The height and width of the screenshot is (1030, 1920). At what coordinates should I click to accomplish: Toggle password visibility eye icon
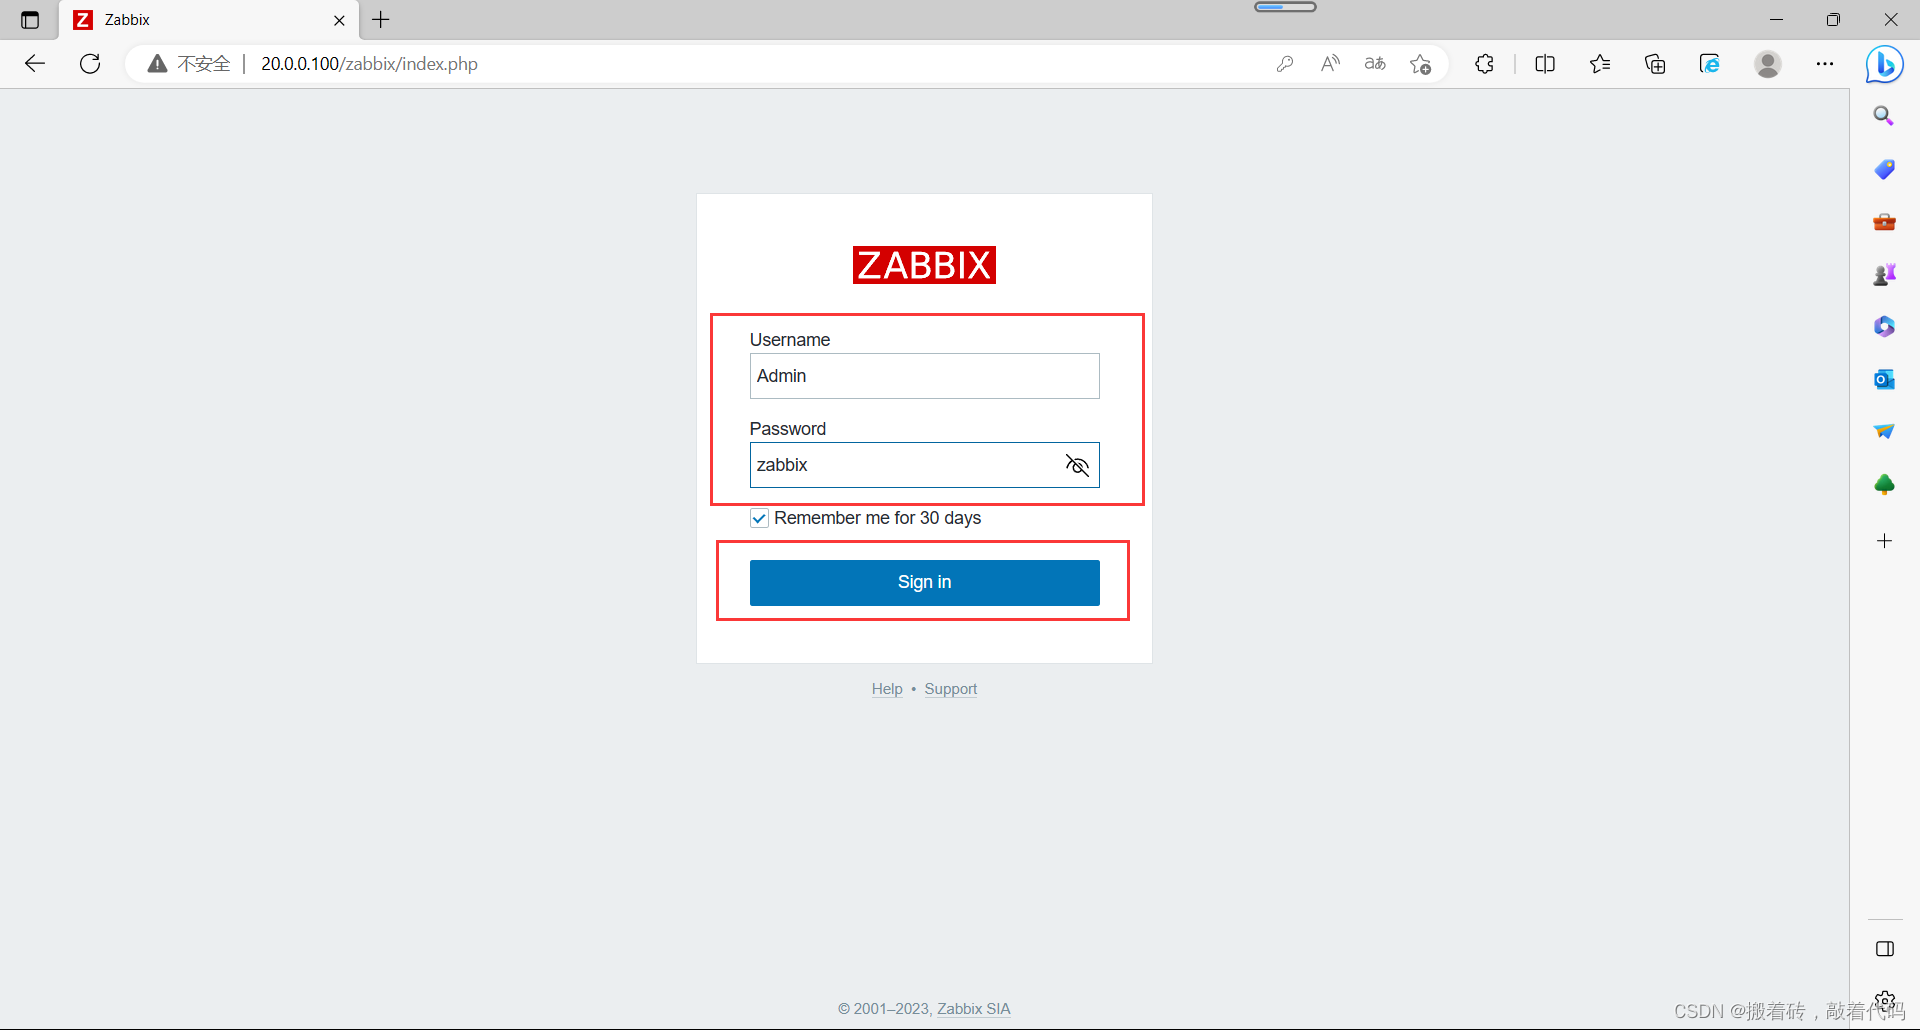coord(1077,465)
